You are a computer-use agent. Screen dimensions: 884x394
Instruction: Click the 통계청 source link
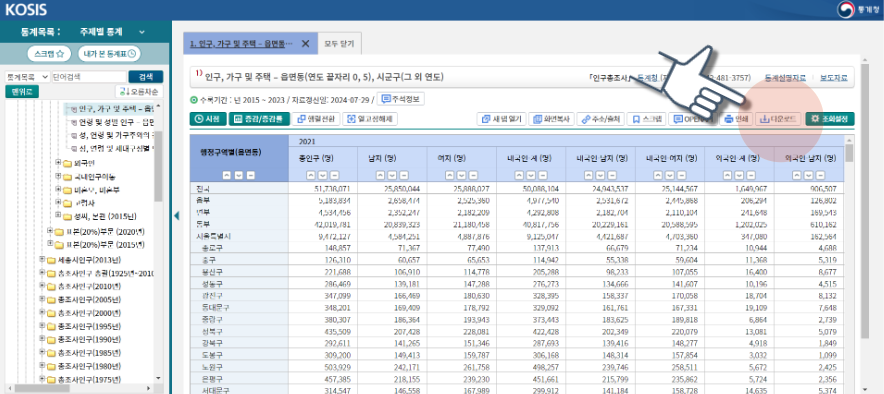point(647,78)
